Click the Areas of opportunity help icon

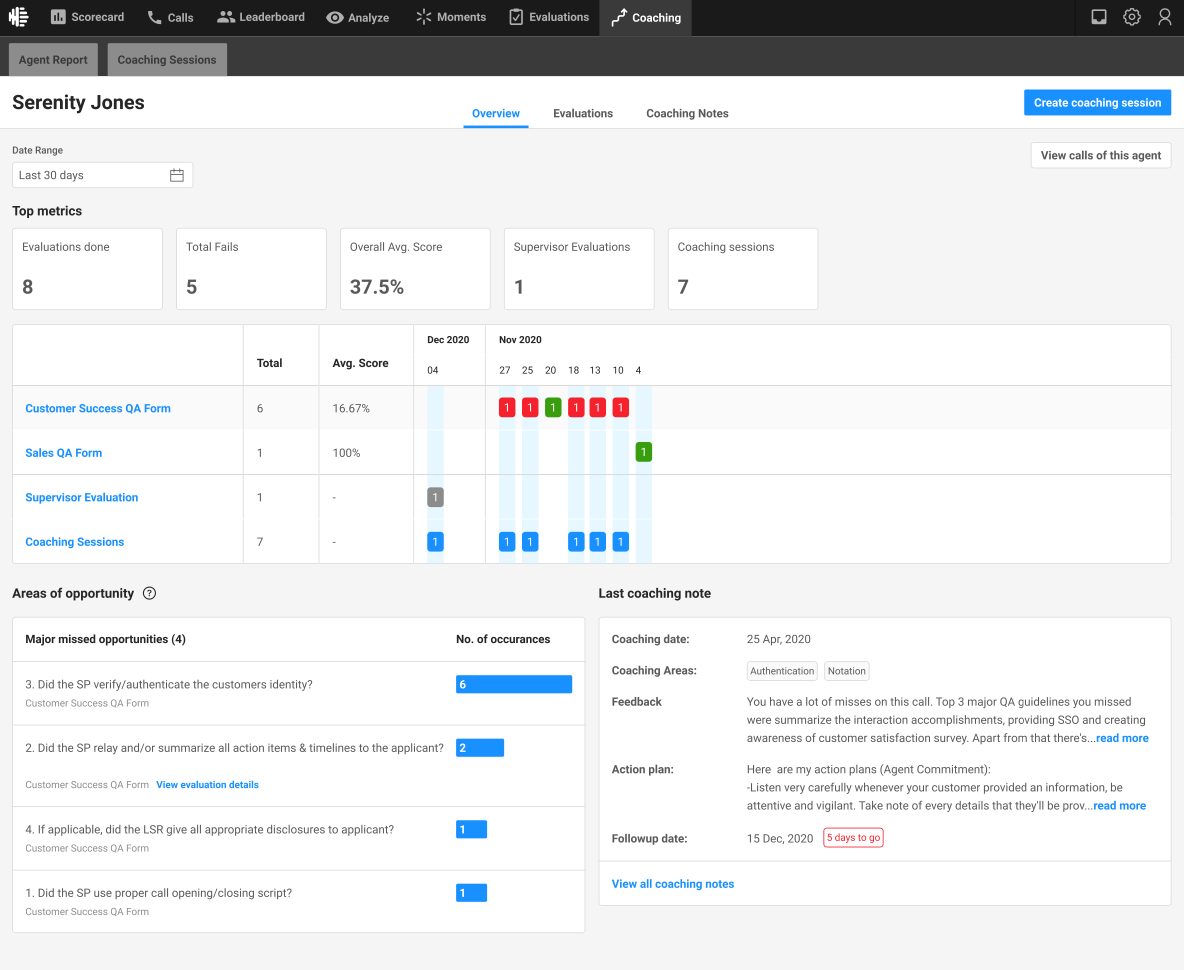150,593
